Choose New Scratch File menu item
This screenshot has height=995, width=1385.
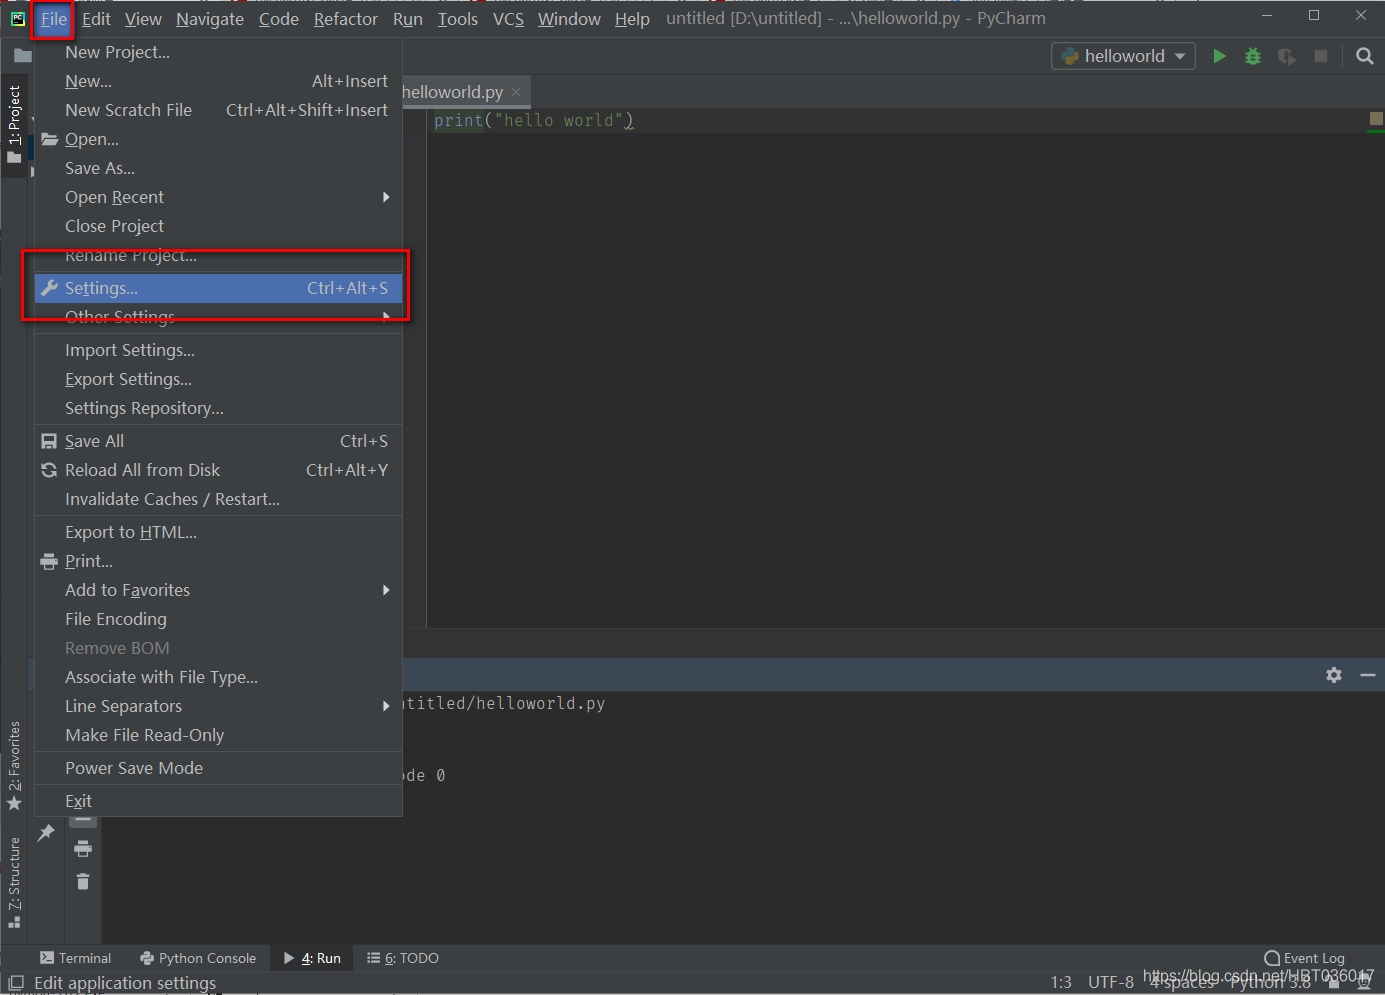(x=218, y=110)
